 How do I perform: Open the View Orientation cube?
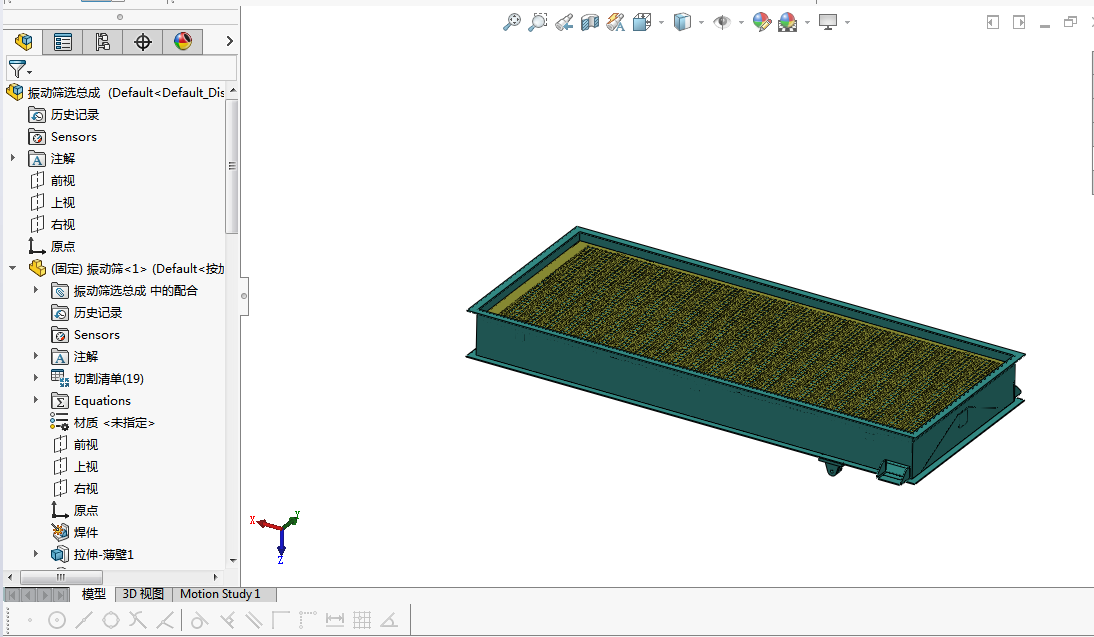click(x=642, y=22)
